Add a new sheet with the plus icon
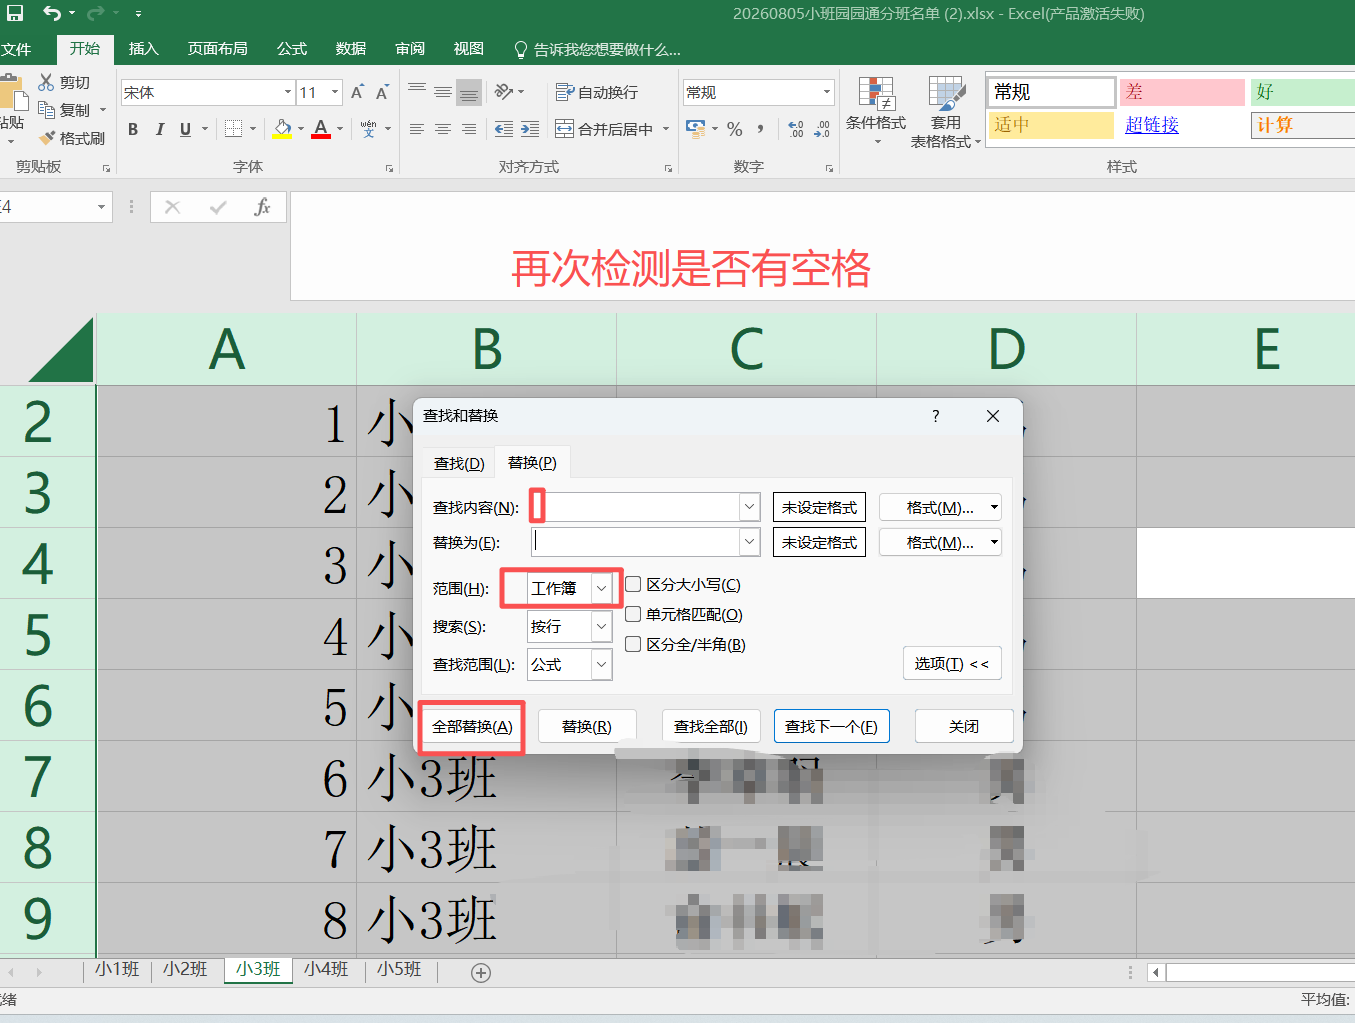 481,973
